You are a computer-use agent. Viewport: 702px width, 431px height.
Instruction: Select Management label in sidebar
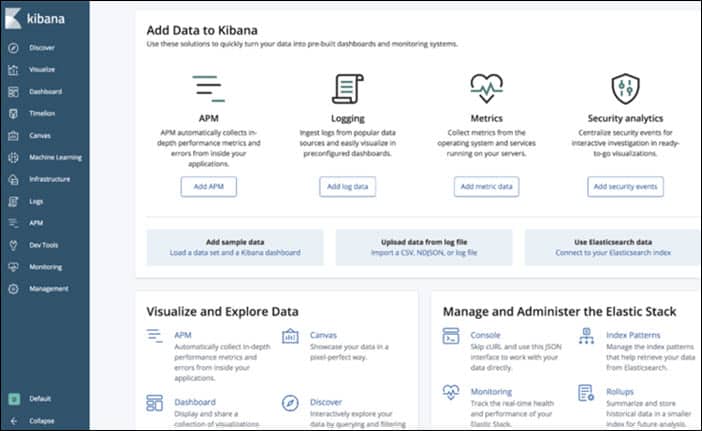click(x=49, y=289)
